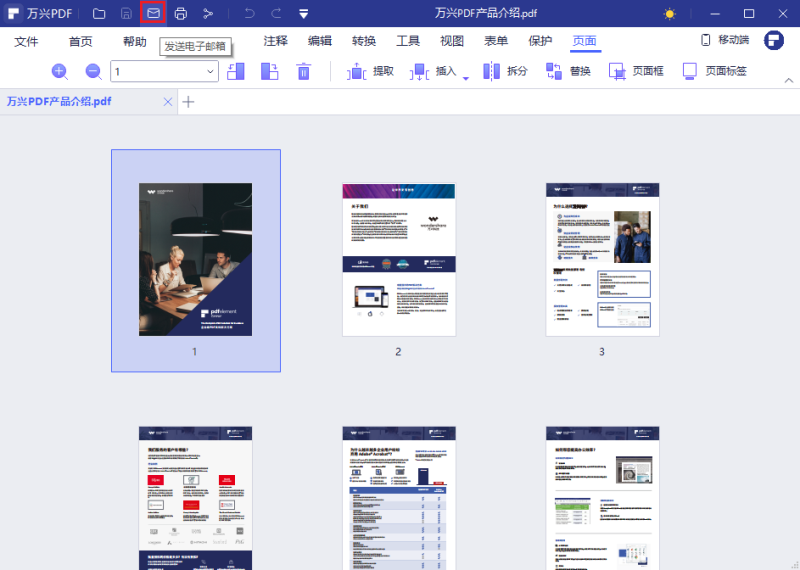Click the zoom in plus icon
800x570 pixels.
[59, 71]
